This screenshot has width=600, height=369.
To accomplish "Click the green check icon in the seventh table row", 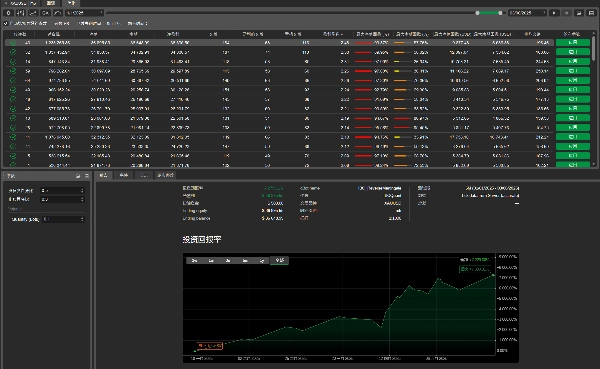I will [x=13, y=99].
